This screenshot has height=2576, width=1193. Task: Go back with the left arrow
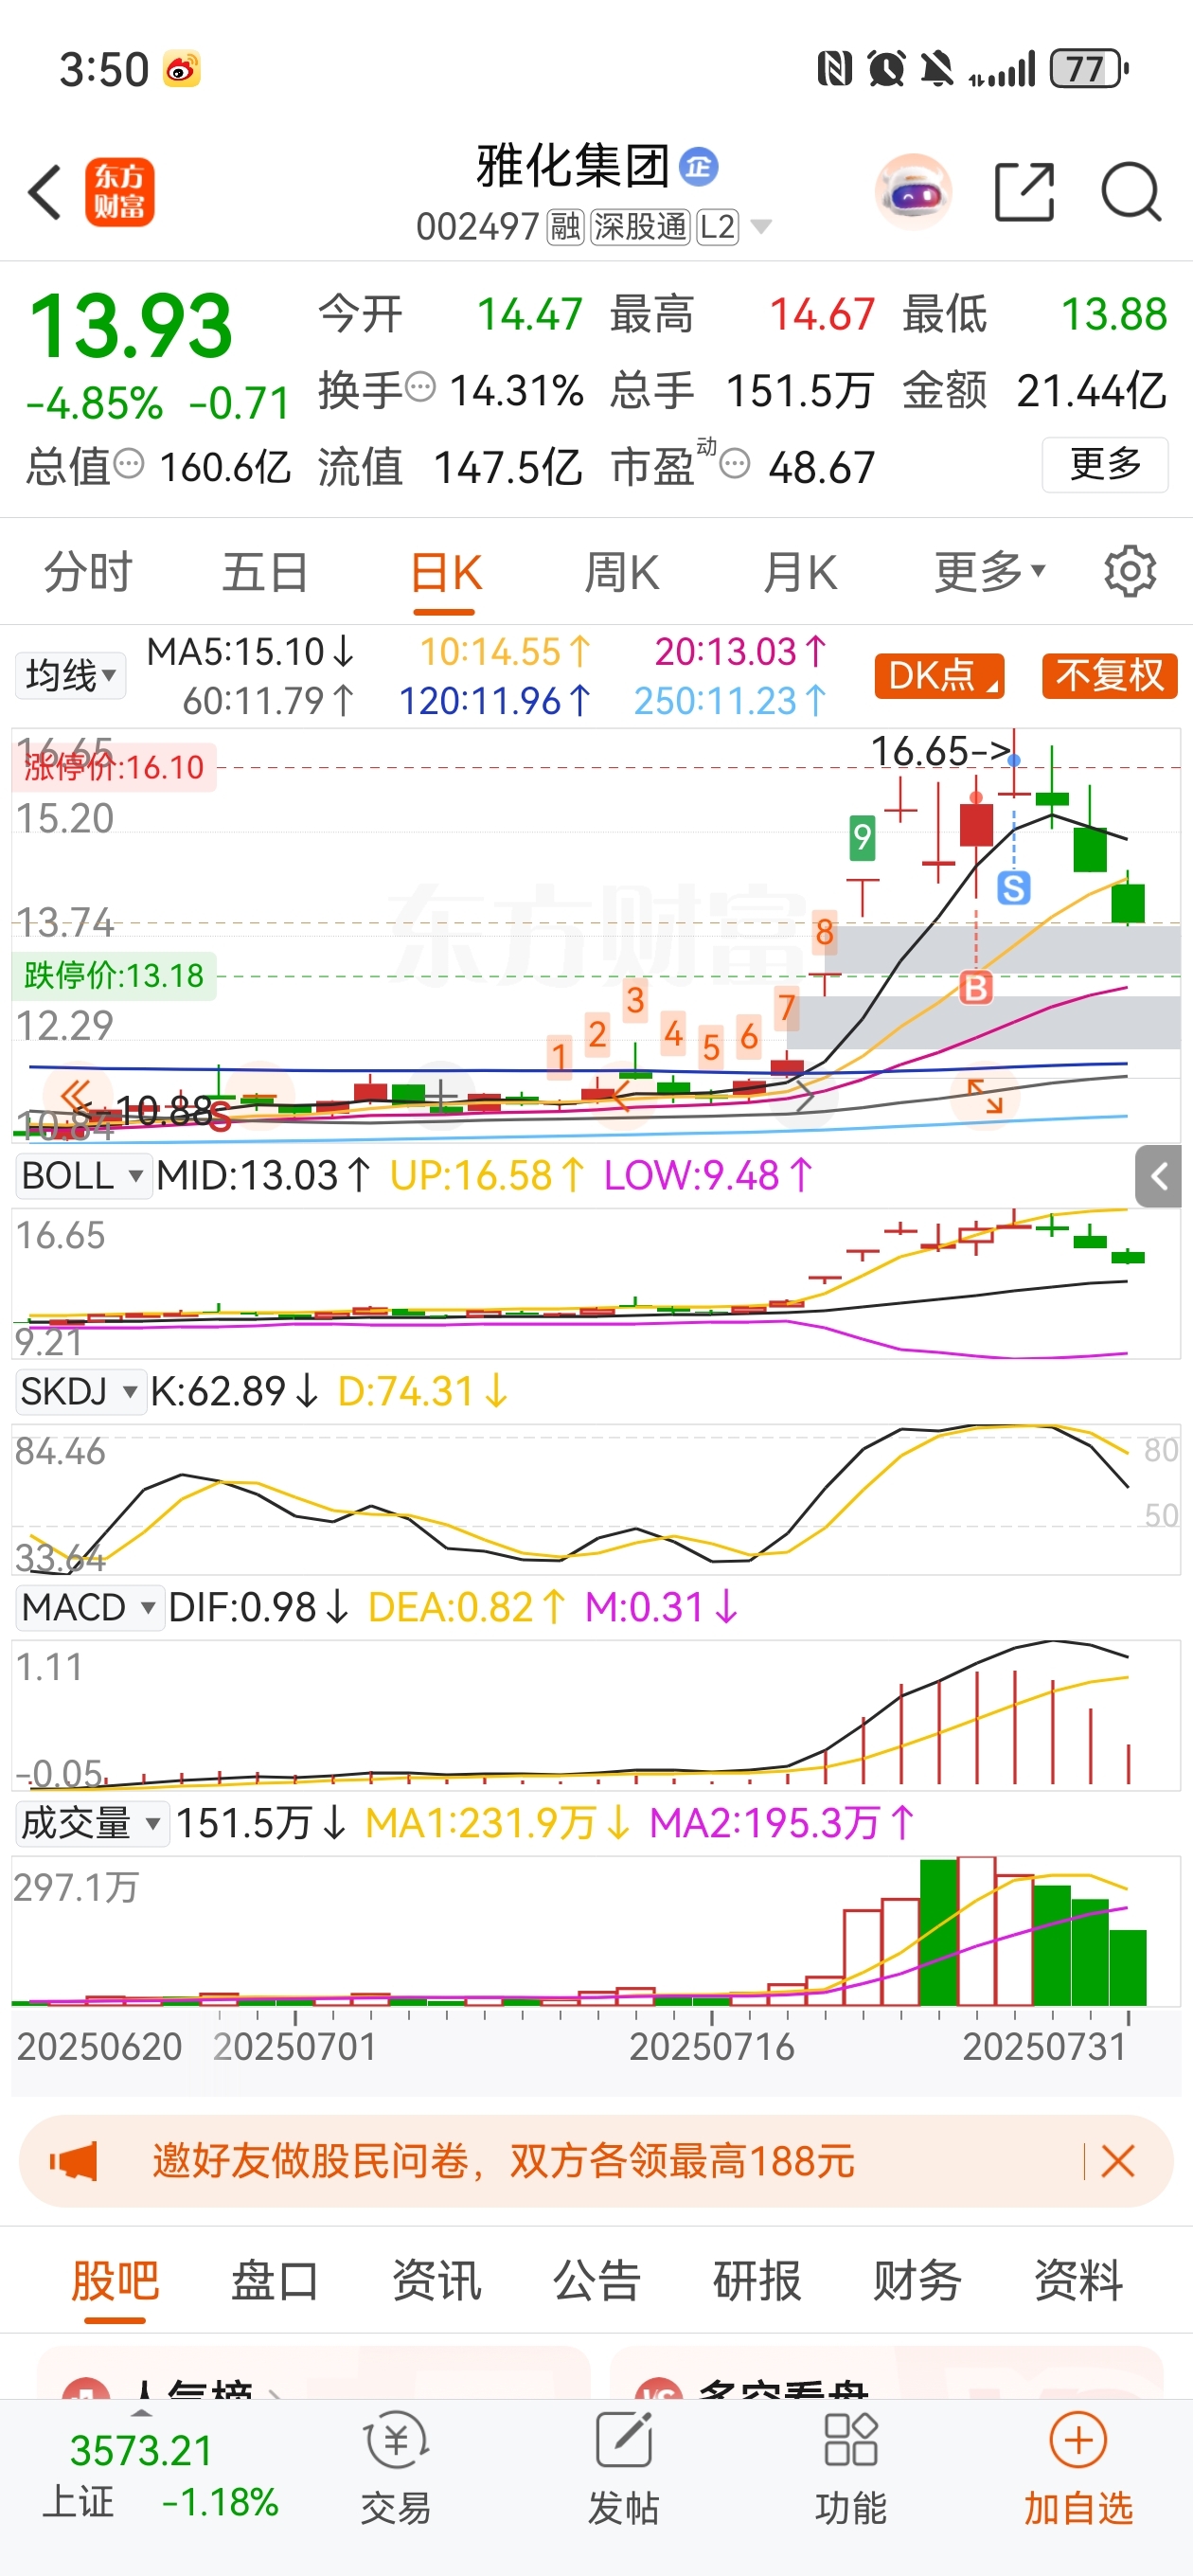coord(45,191)
